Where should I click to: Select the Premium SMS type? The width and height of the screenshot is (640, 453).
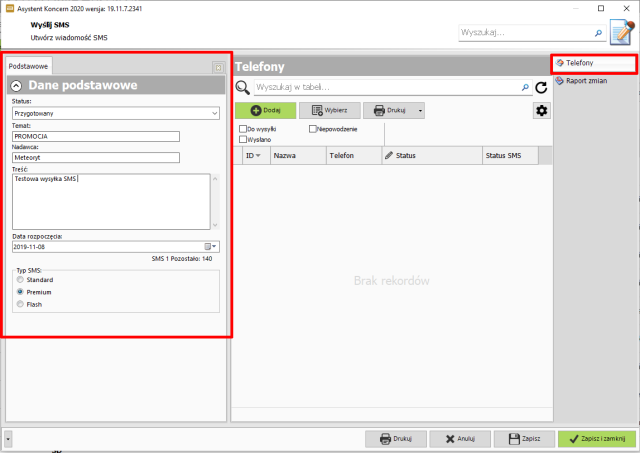tap(20, 292)
